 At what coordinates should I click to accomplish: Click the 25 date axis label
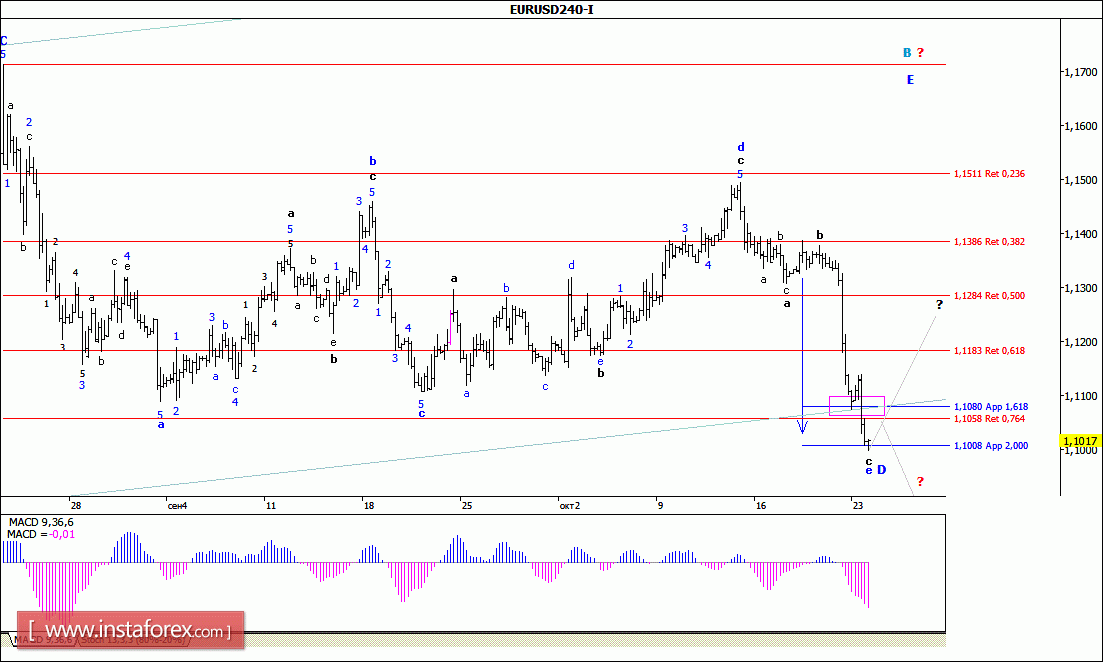(466, 506)
